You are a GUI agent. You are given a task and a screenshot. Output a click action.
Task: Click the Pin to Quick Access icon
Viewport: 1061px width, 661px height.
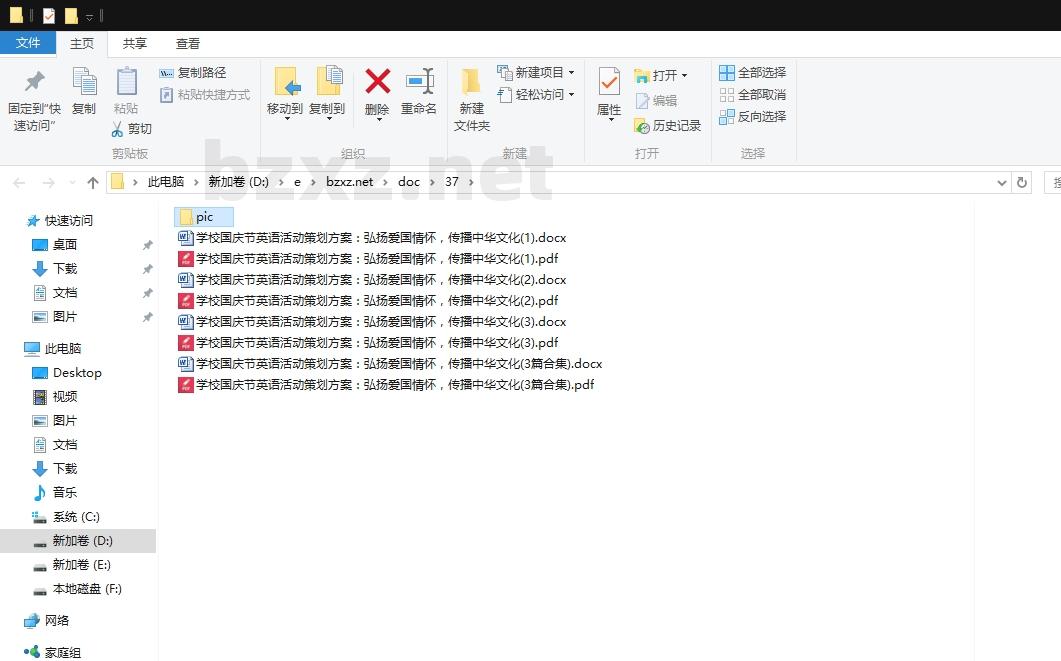coord(35,82)
